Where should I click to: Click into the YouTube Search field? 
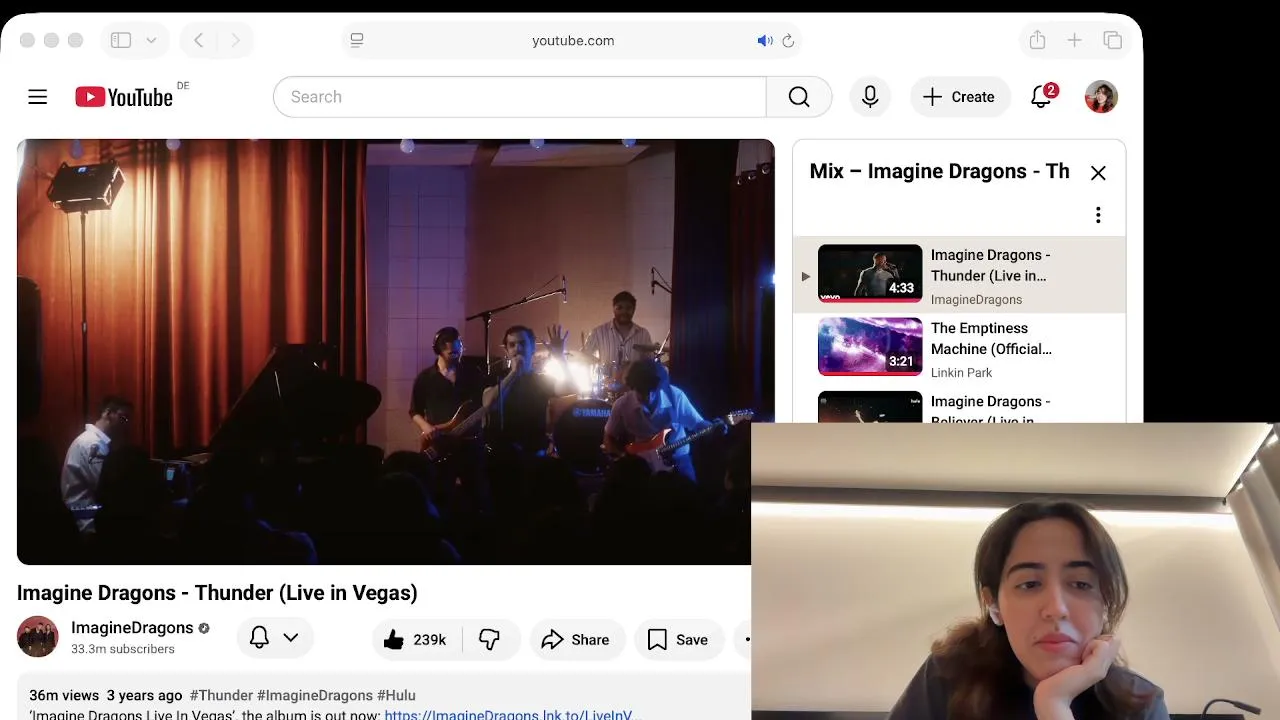[x=520, y=97]
